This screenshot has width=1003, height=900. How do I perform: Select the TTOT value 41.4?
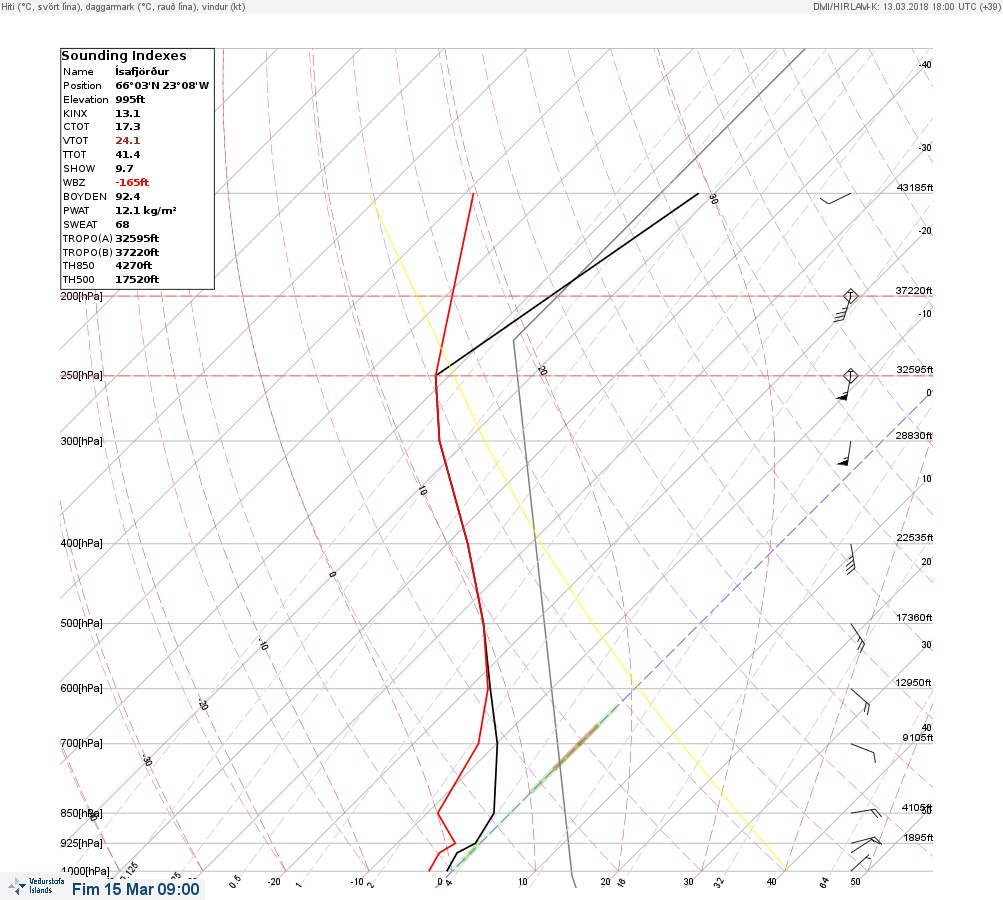(x=127, y=155)
